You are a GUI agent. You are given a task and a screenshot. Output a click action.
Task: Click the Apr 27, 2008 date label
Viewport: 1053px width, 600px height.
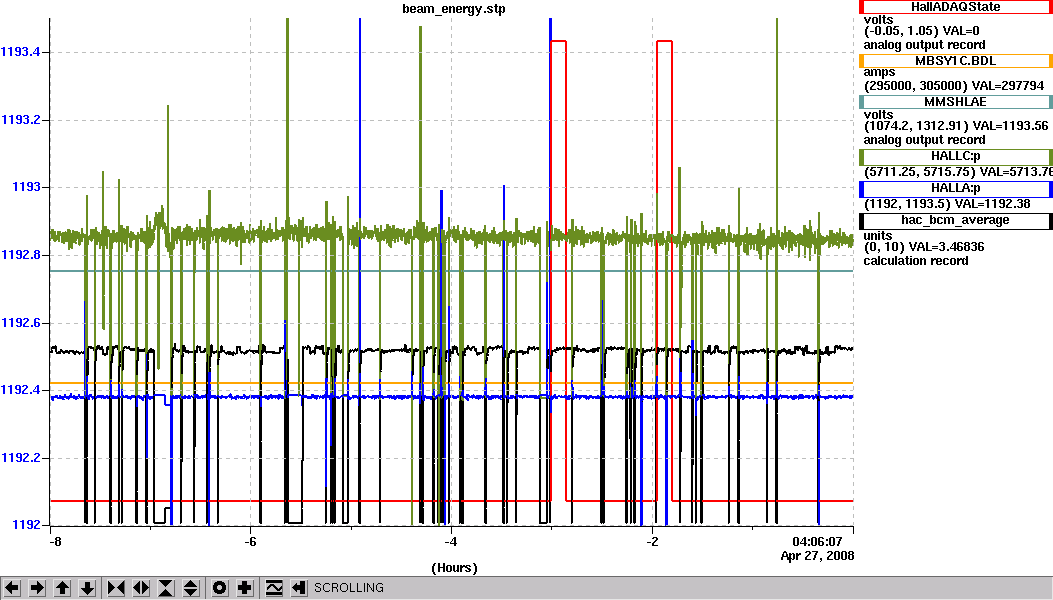pyautogui.click(x=817, y=556)
